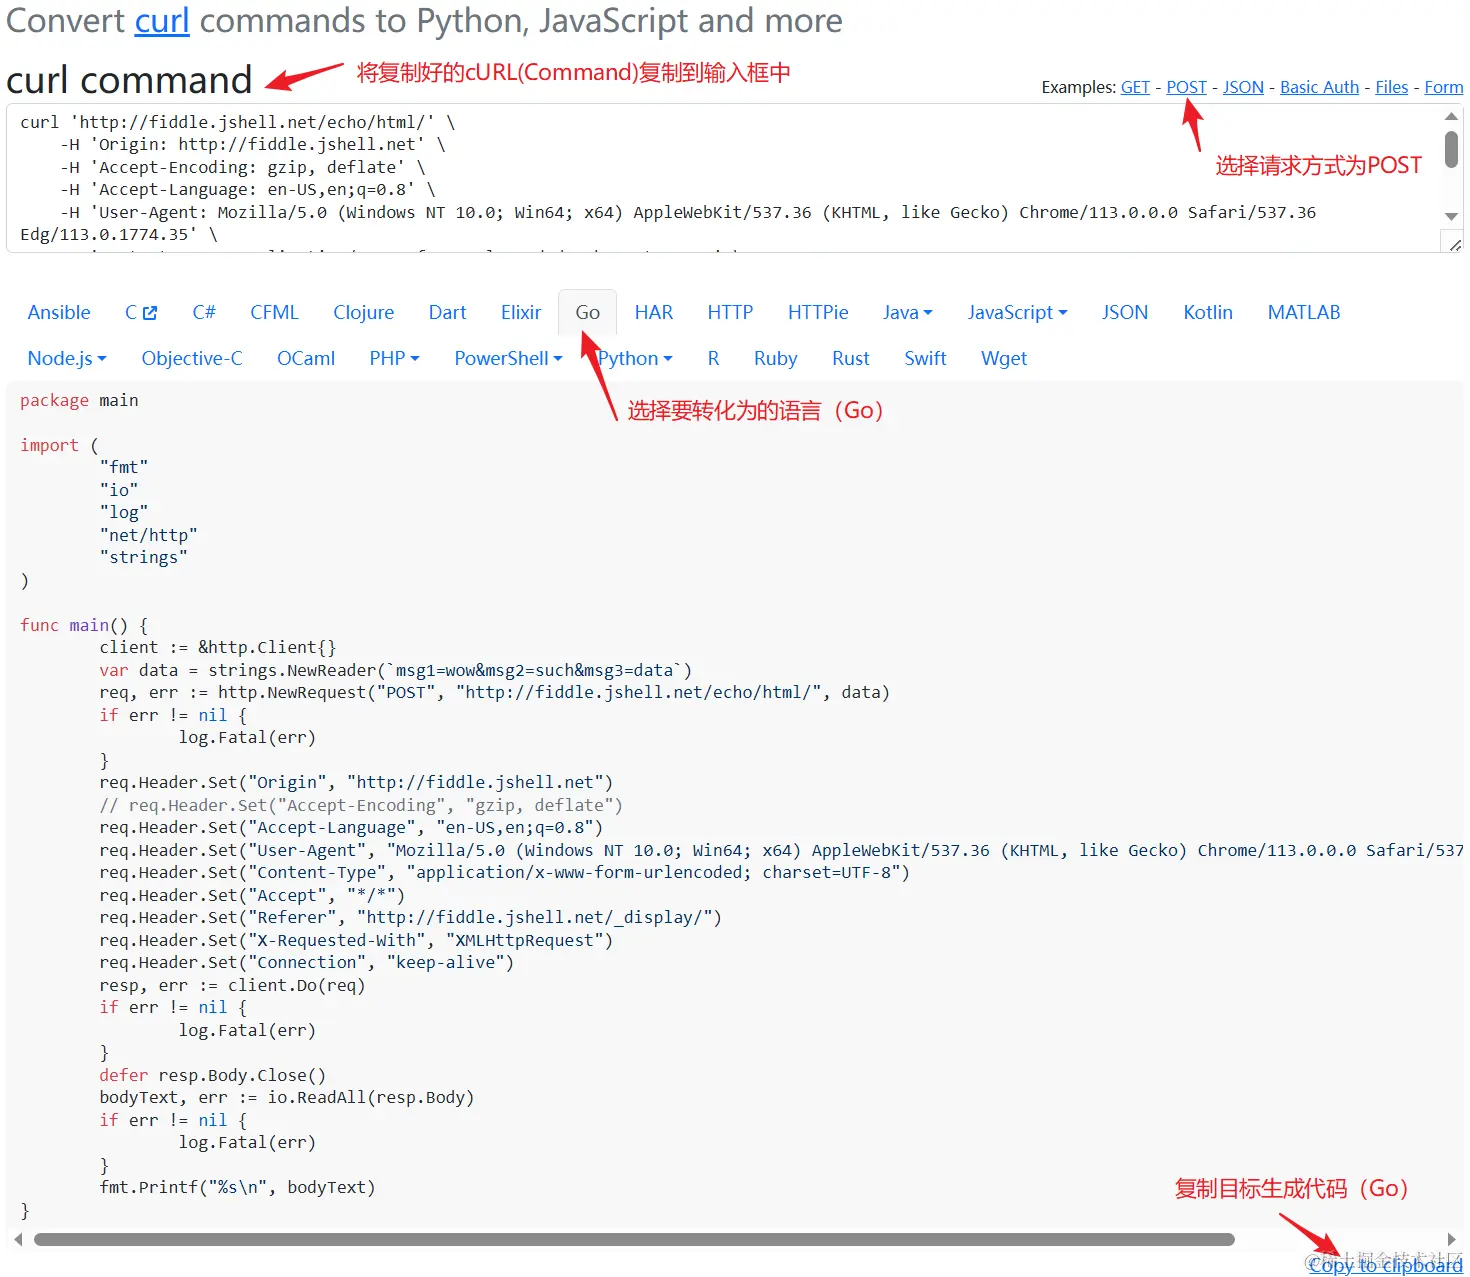Click the 'defer resp.Body.Close()' line
1470x1277 pixels.
pyautogui.click(x=213, y=1076)
